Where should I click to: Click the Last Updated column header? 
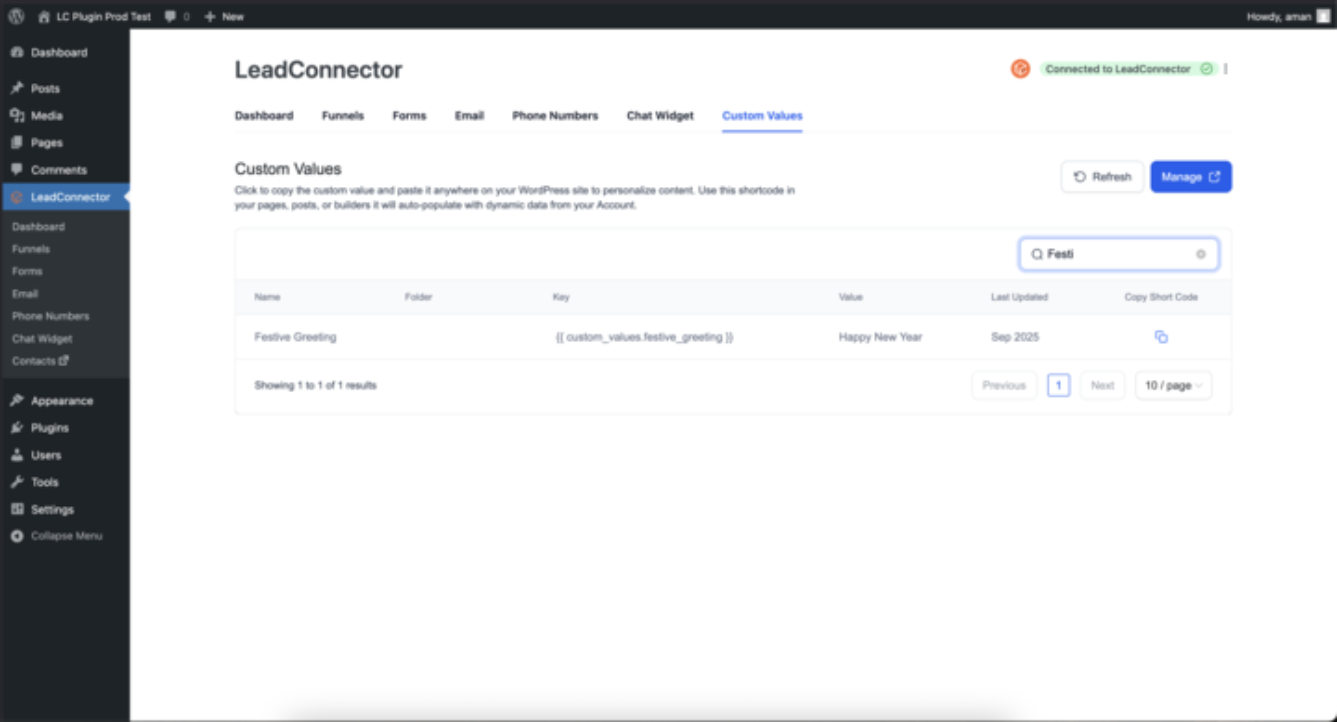[x=1019, y=297]
